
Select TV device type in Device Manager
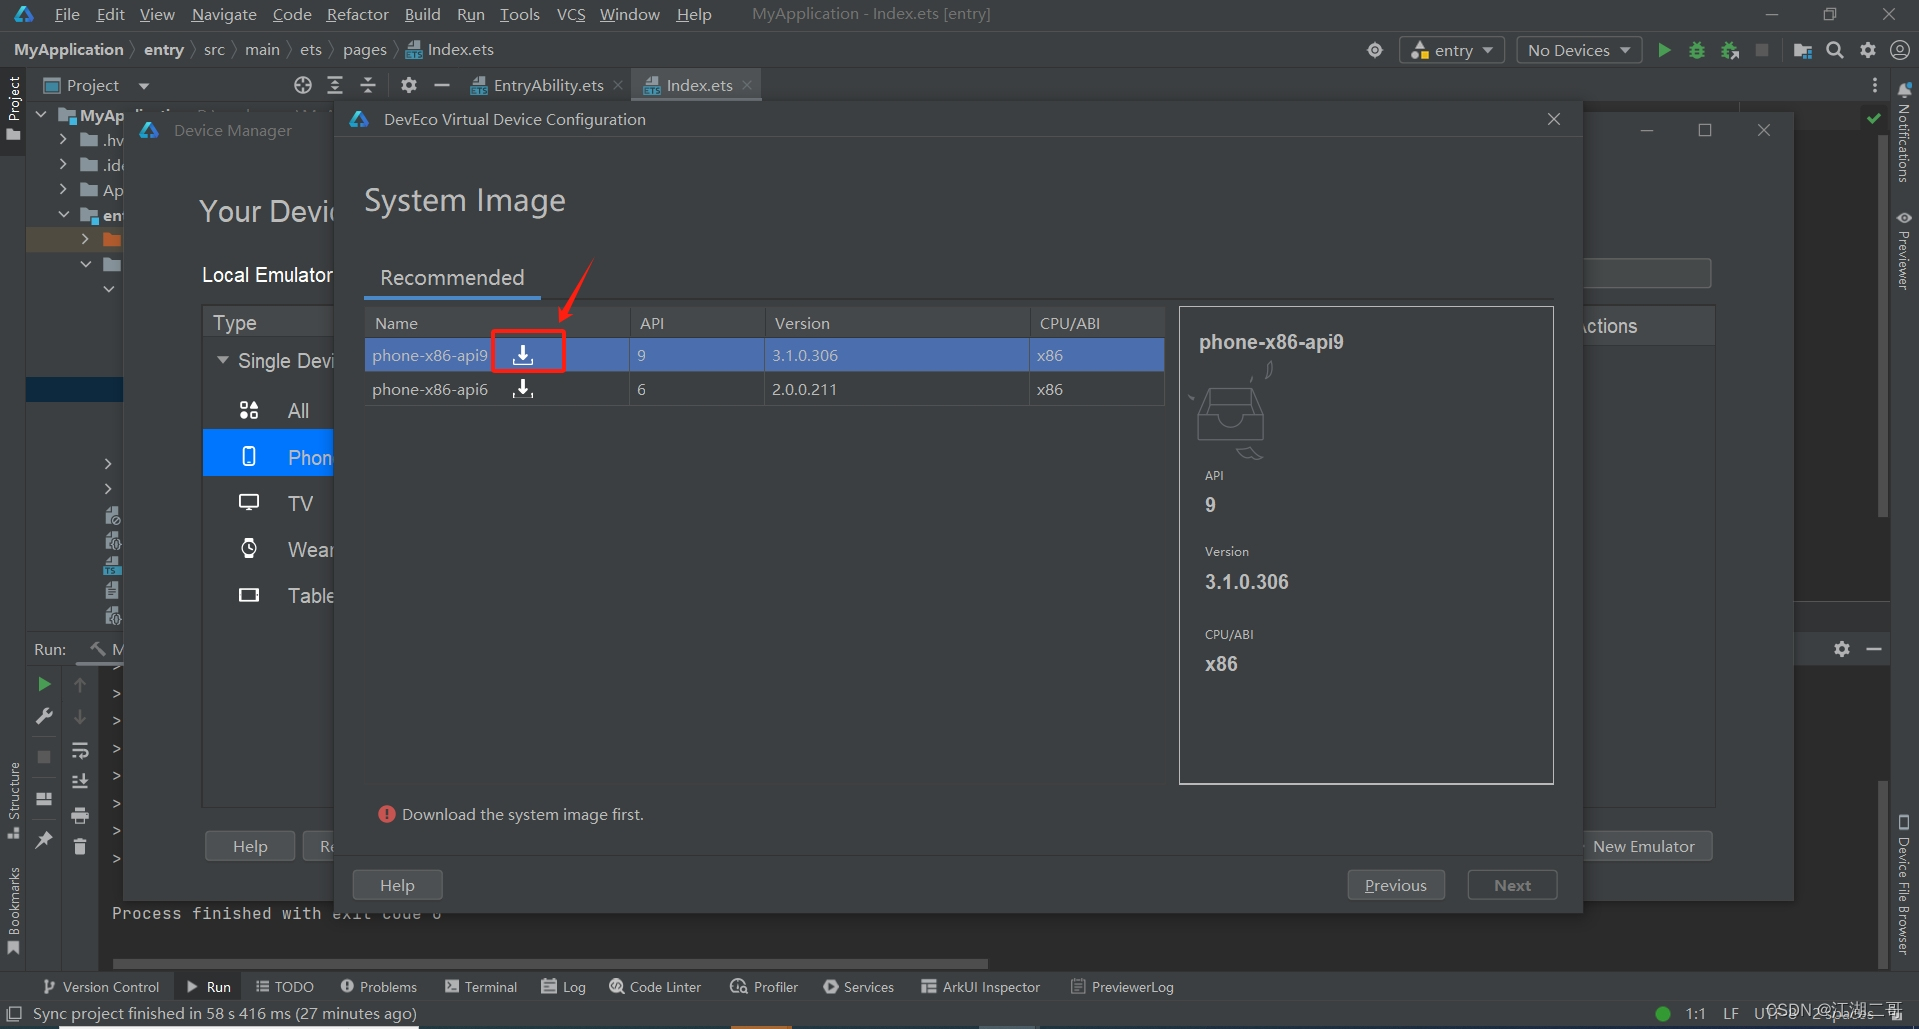268,503
